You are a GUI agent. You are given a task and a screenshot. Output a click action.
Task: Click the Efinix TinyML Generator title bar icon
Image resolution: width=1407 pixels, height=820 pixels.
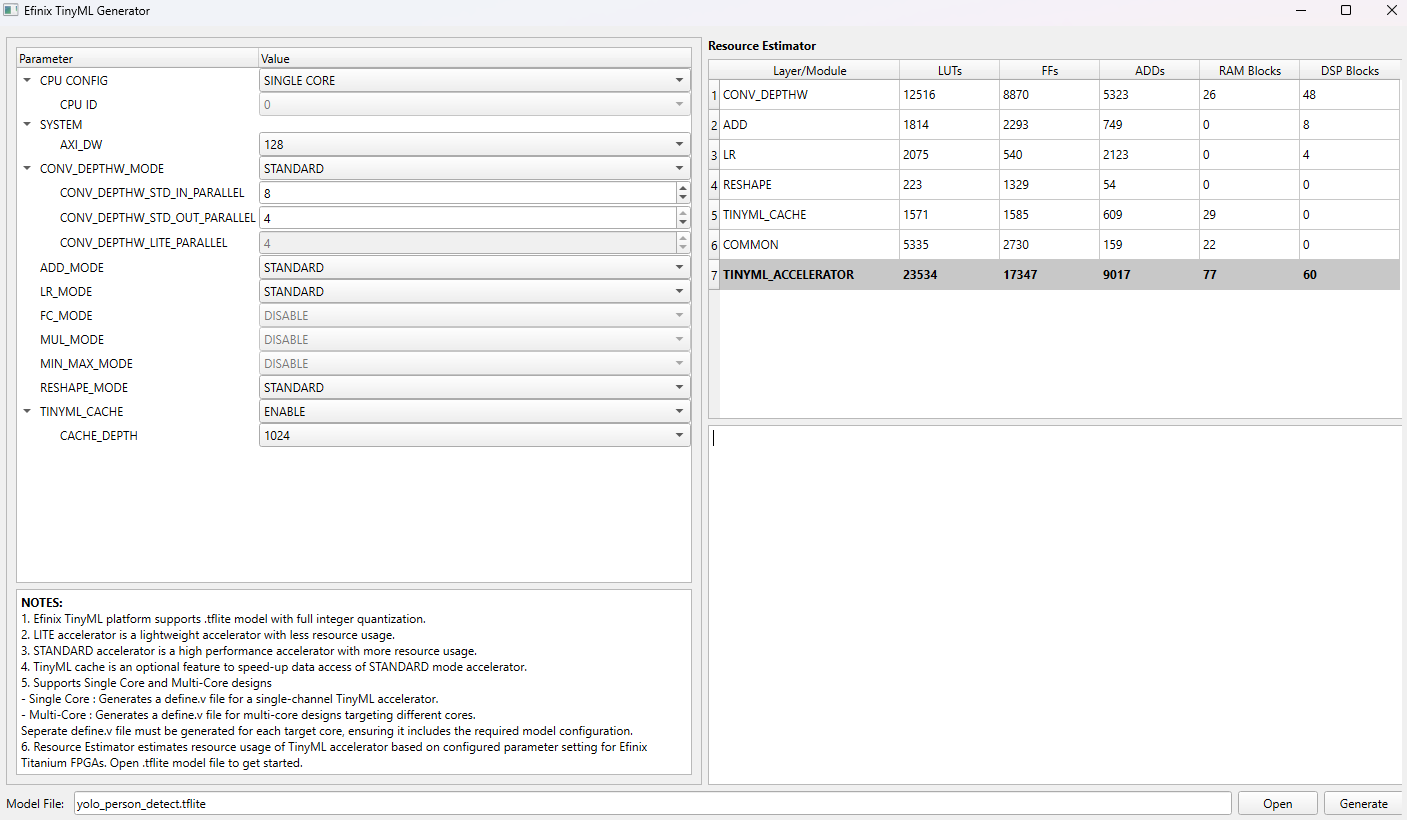pos(12,10)
